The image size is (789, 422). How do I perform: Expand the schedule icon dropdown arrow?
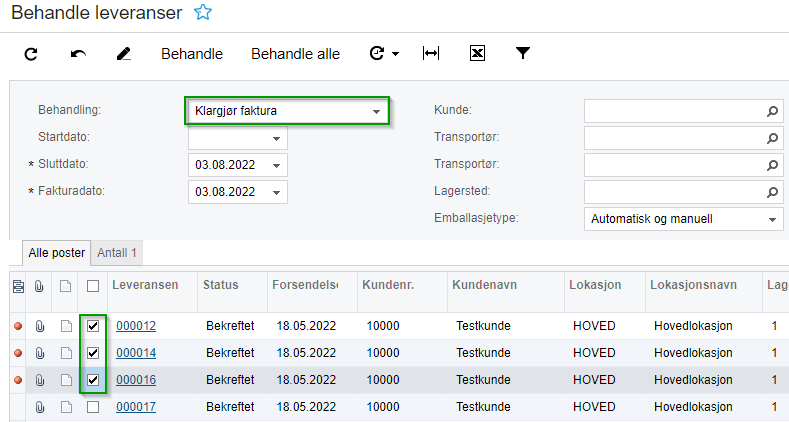[x=396, y=54]
